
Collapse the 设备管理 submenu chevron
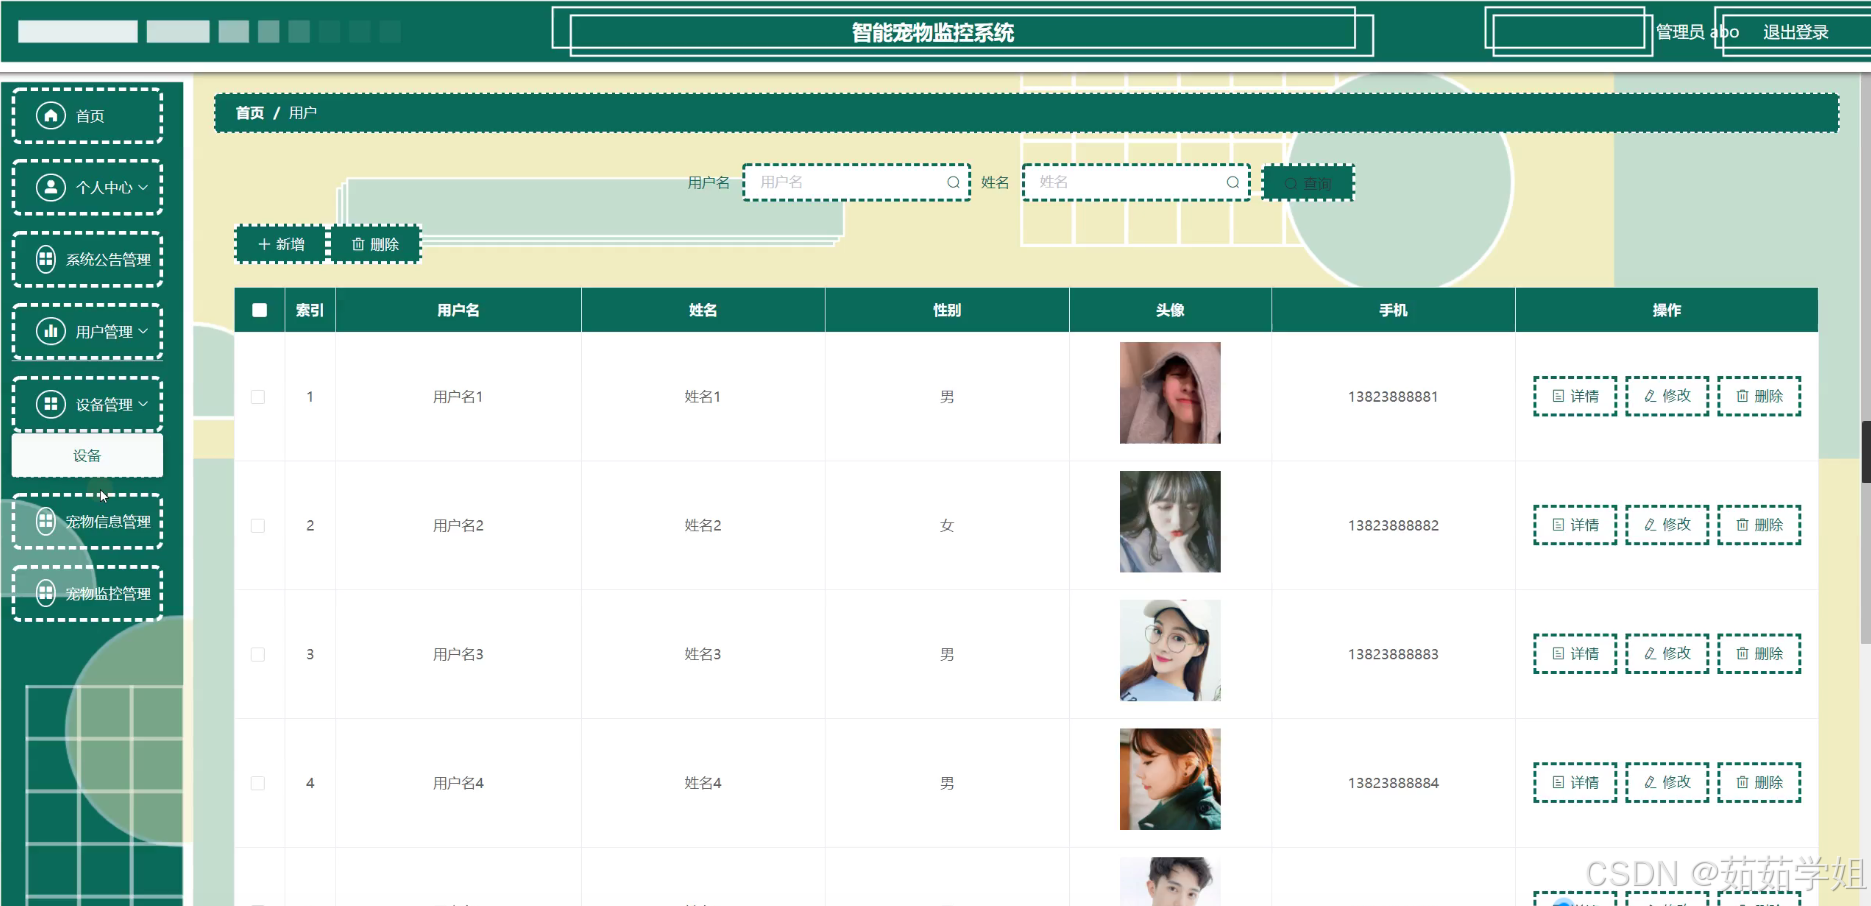pyautogui.click(x=143, y=404)
